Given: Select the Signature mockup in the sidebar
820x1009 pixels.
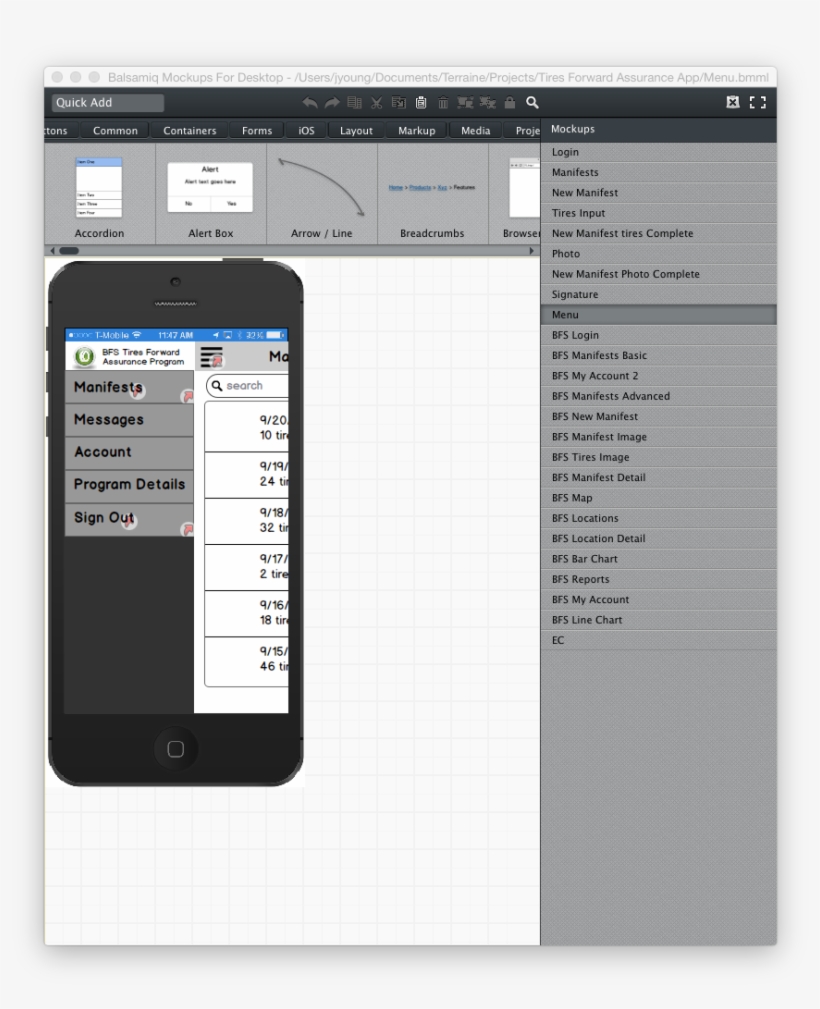Looking at the screenshot, I should (x=571, y=294).
